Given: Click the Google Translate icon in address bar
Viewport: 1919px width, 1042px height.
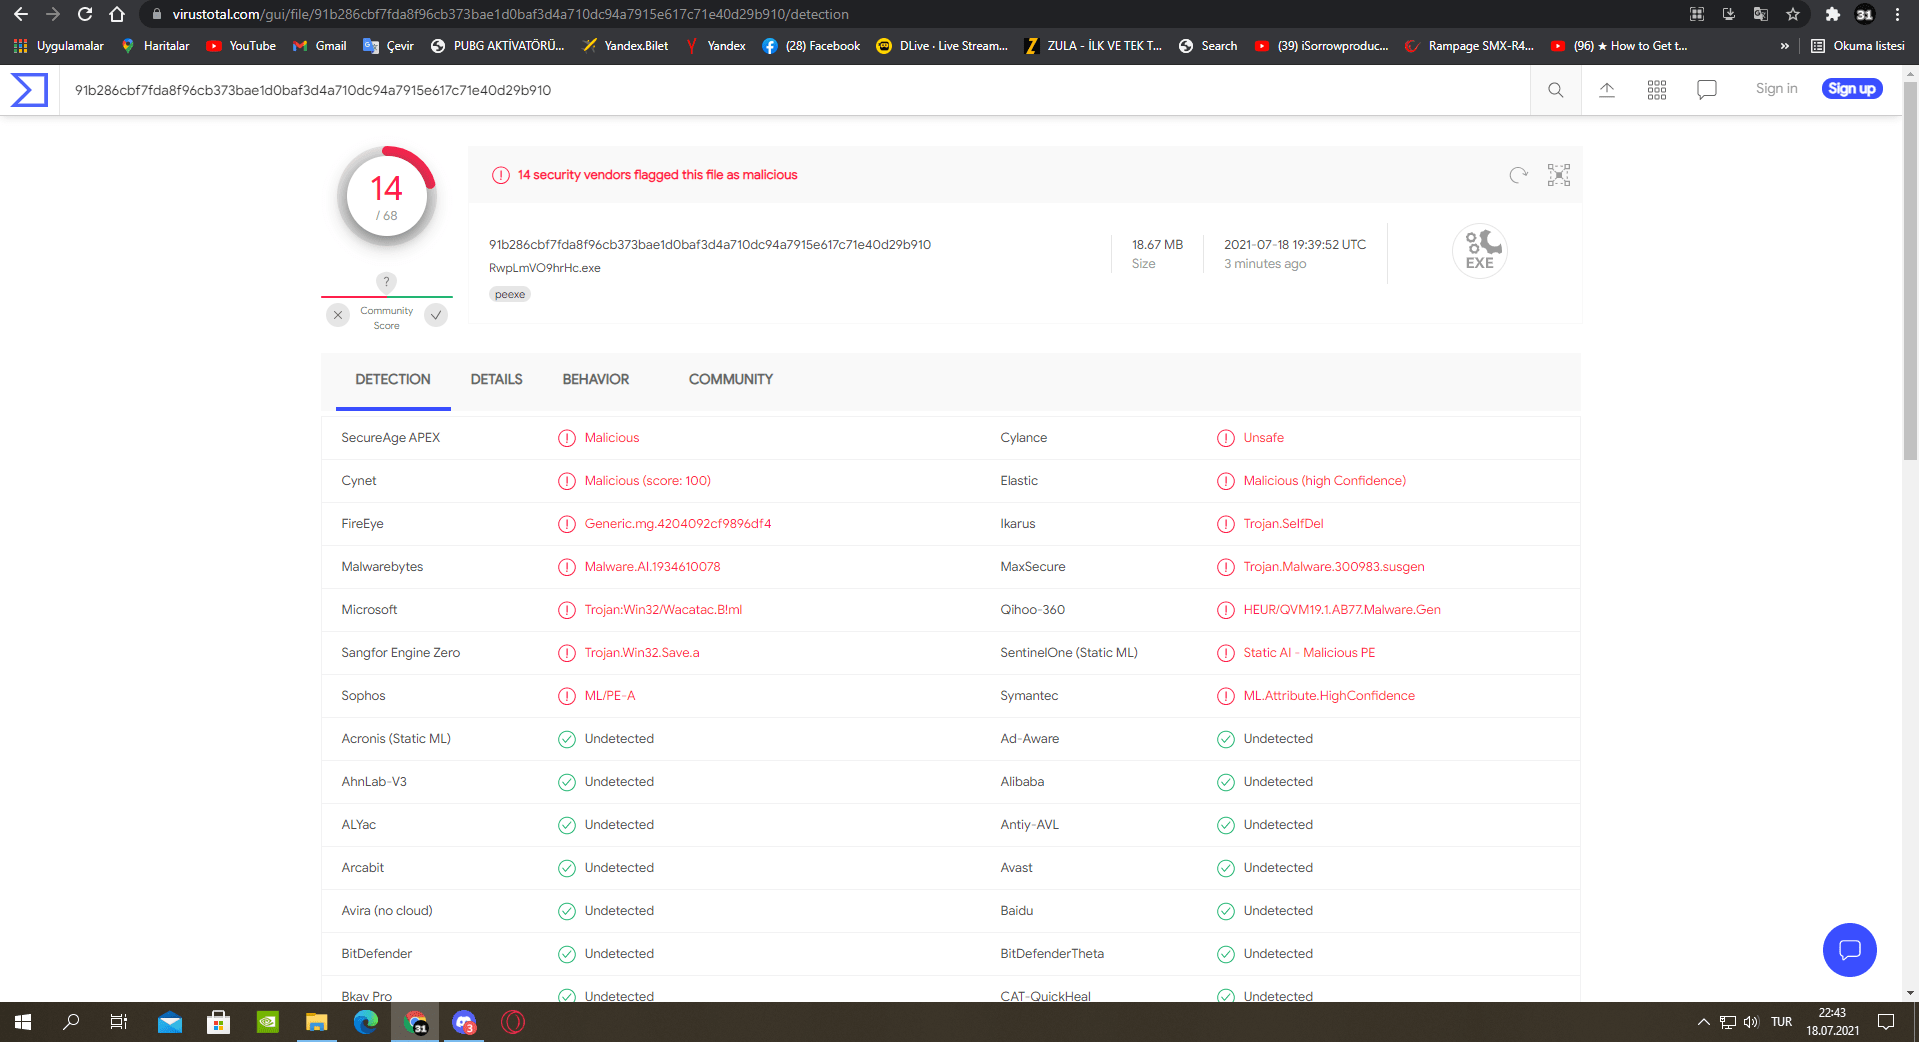Looking at the screenshot, I should (x=1761, y=14).
